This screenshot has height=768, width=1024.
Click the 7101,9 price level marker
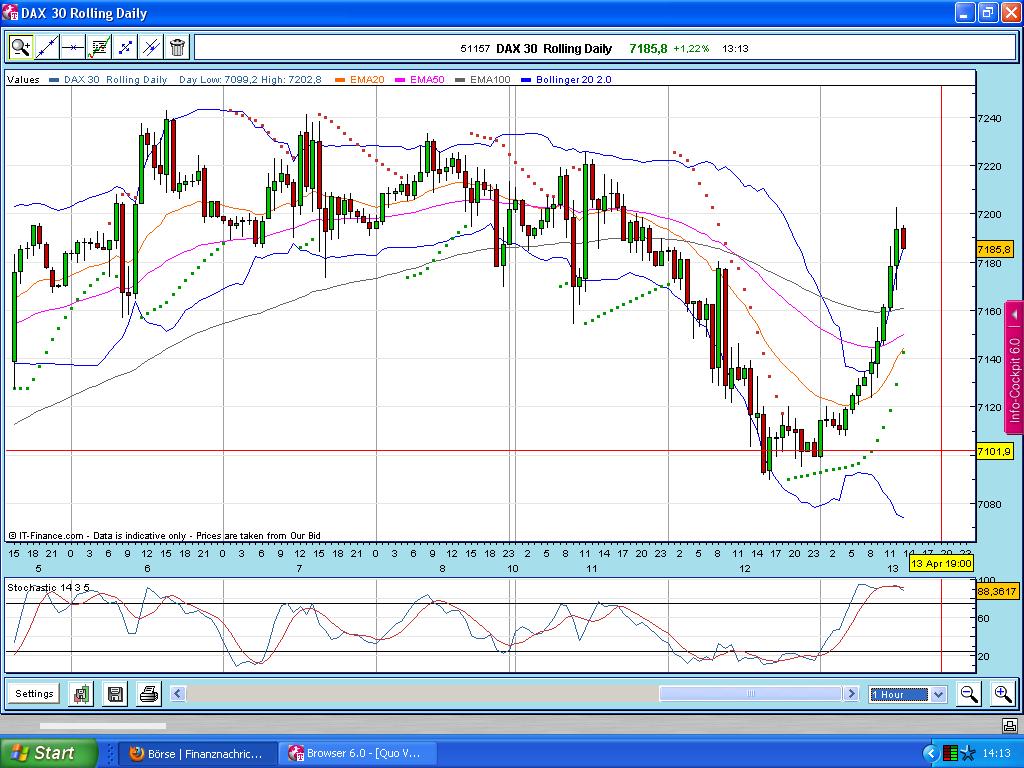(994, 451)
